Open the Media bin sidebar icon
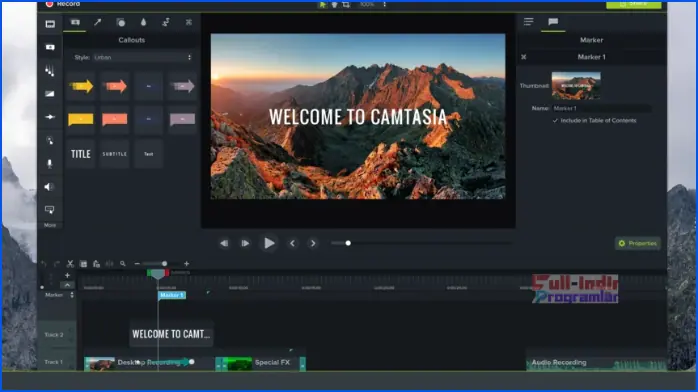The width and height of the screenshot is (698, 392). coord(50,24)
